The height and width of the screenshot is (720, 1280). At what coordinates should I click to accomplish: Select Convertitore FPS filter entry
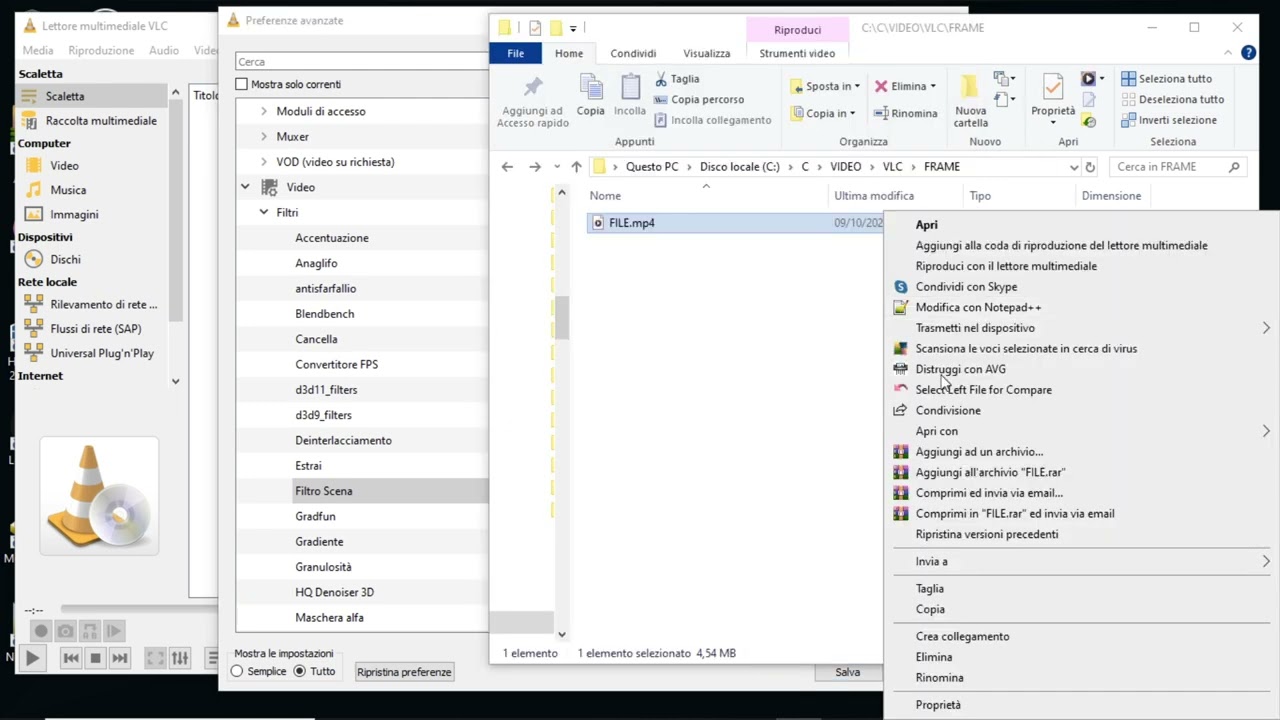pos(336,364)
